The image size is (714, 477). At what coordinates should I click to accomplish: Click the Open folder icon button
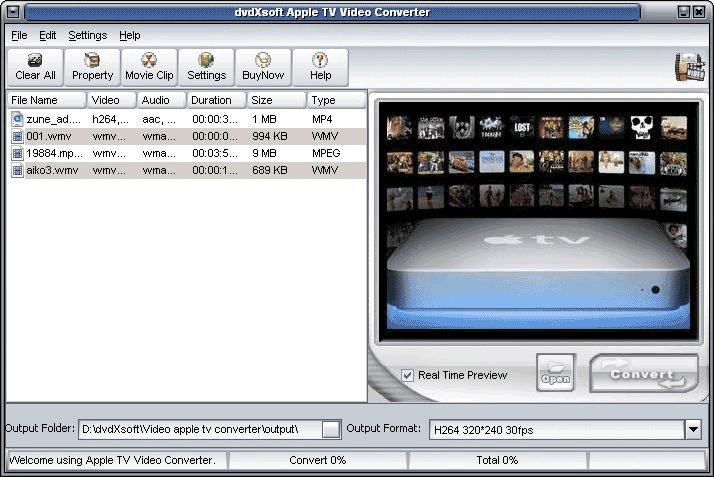(x=555, y=373)
